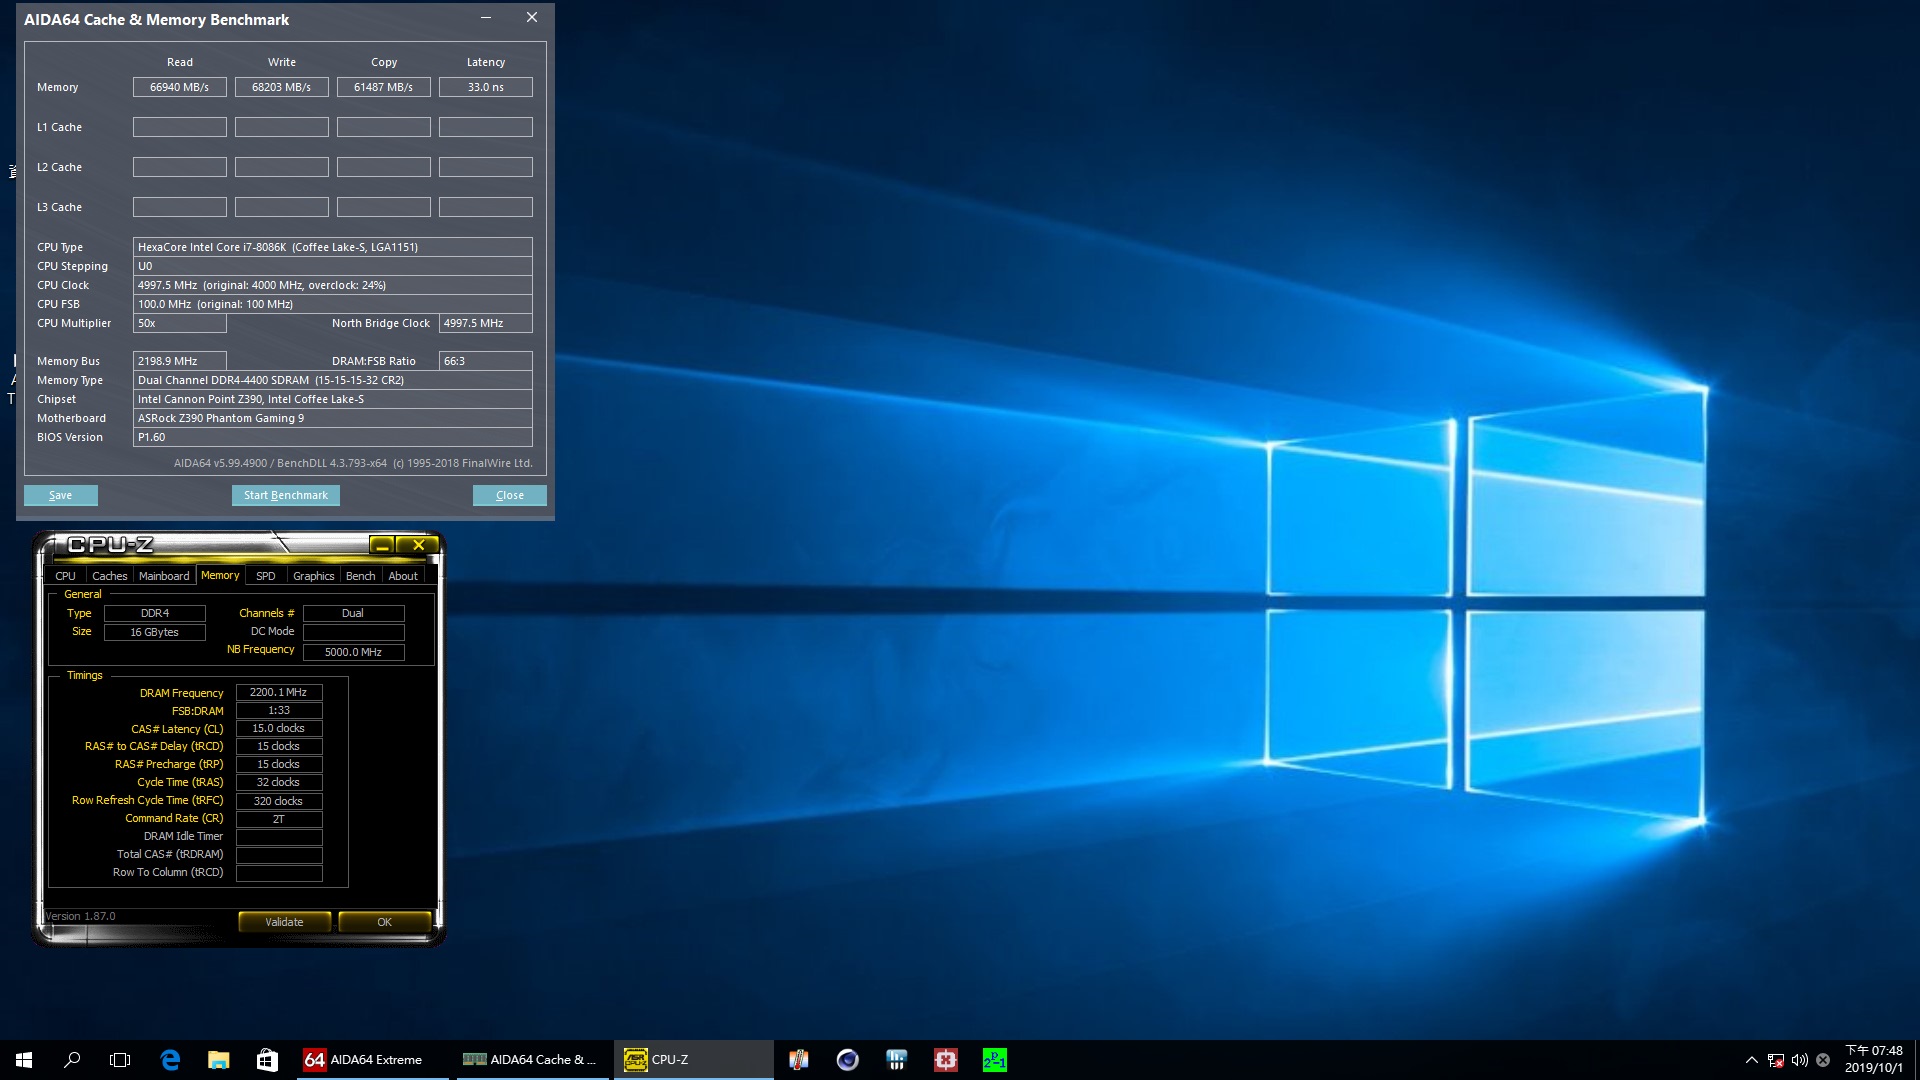Screen dimensions: 1920x1080
Task: Select the Memory tab in CPU-Z
Action: point(218,575)
